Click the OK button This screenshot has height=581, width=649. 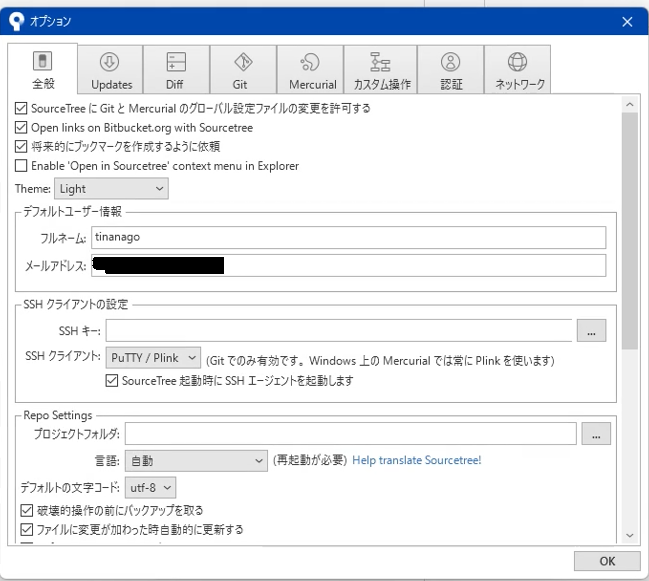(x=607, y=561)
